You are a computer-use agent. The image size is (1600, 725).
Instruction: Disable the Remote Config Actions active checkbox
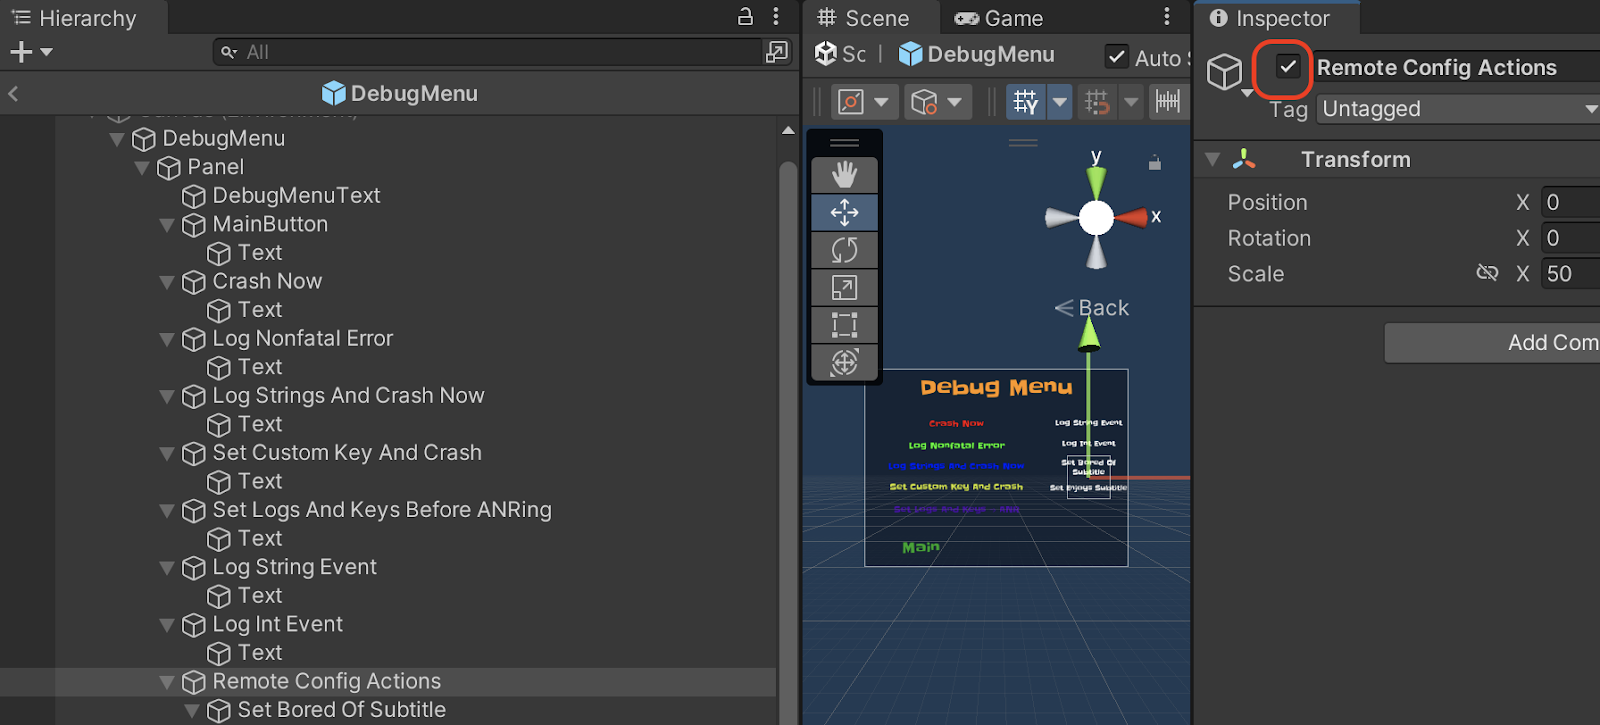pos(1288,67)
